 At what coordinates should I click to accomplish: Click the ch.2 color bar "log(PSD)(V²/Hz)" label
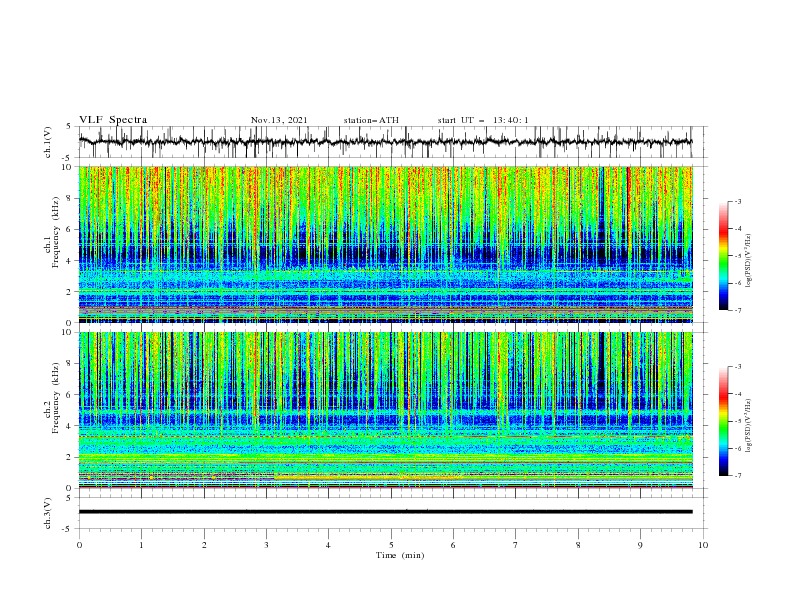pos(750,425)
